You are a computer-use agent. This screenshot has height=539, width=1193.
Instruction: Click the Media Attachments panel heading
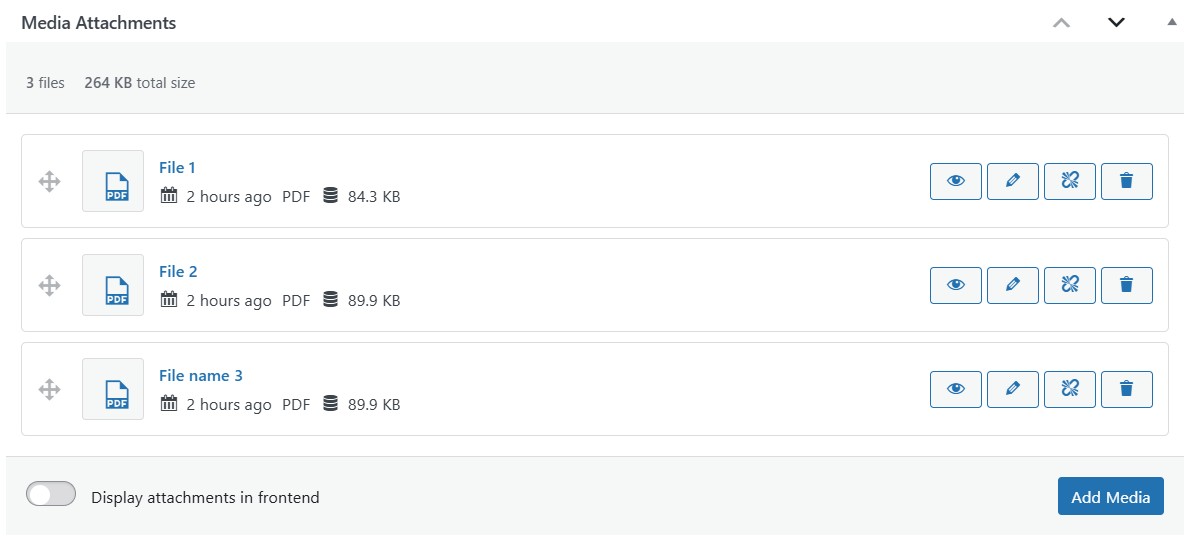point(99,23)
